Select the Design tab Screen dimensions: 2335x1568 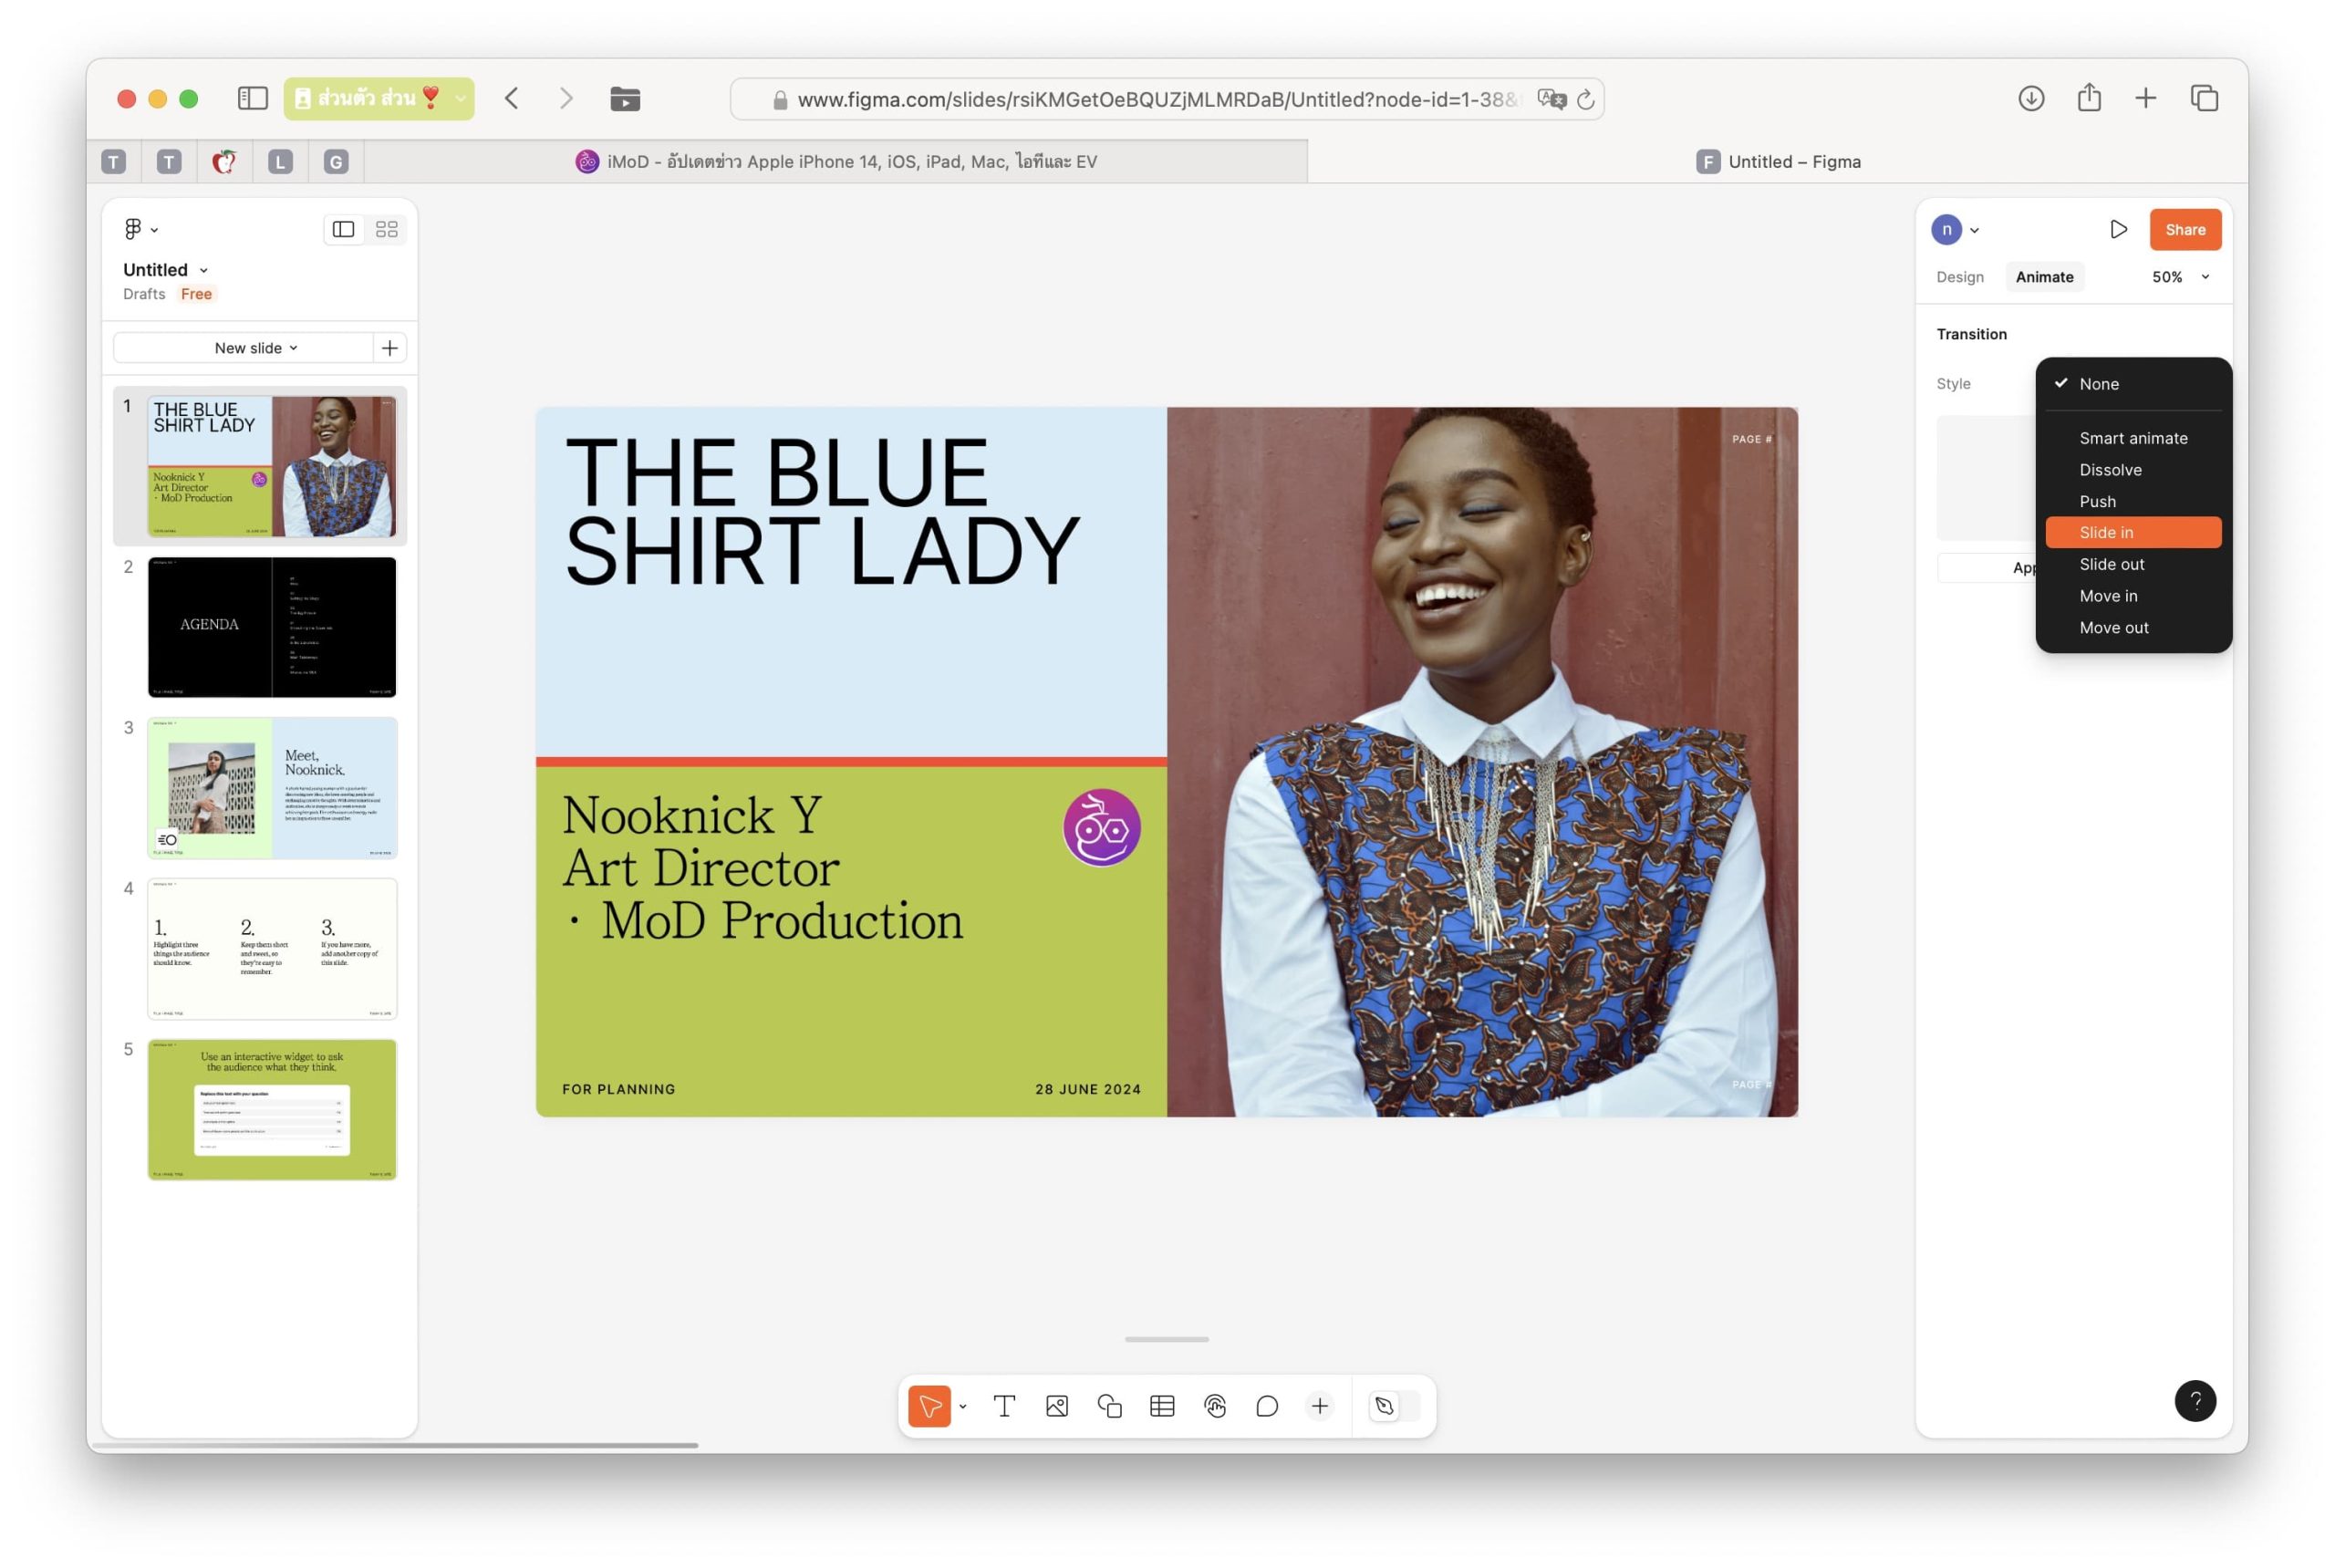click(x=1959, y=277)
